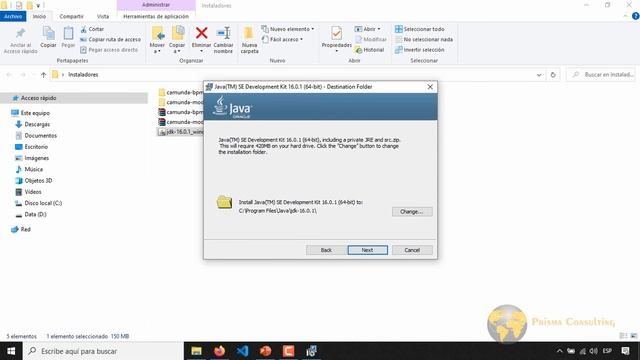Refresh the Instaladores folder view

click(x=553, y=75)
